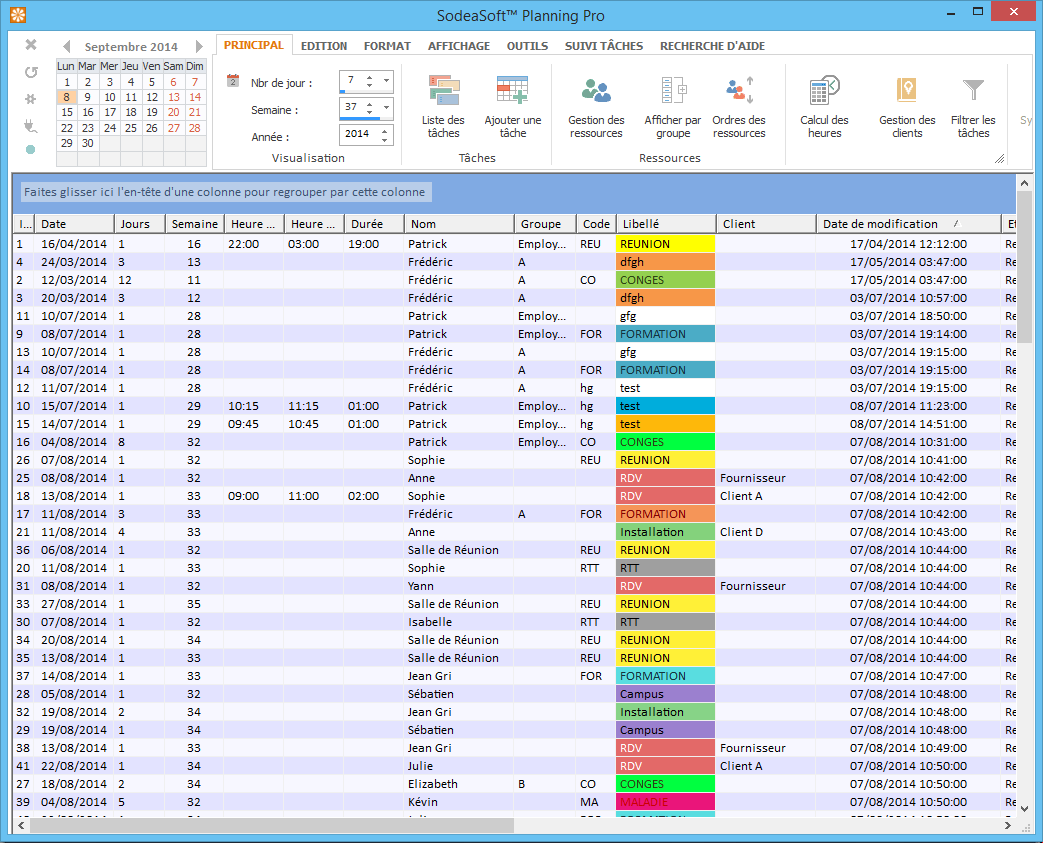The height and width of the screenshot is (843, 1043).
Task: Click purple Campus label for Sébatien 05/08/2014
Action: pyautogui.click(x=665, y=694)
